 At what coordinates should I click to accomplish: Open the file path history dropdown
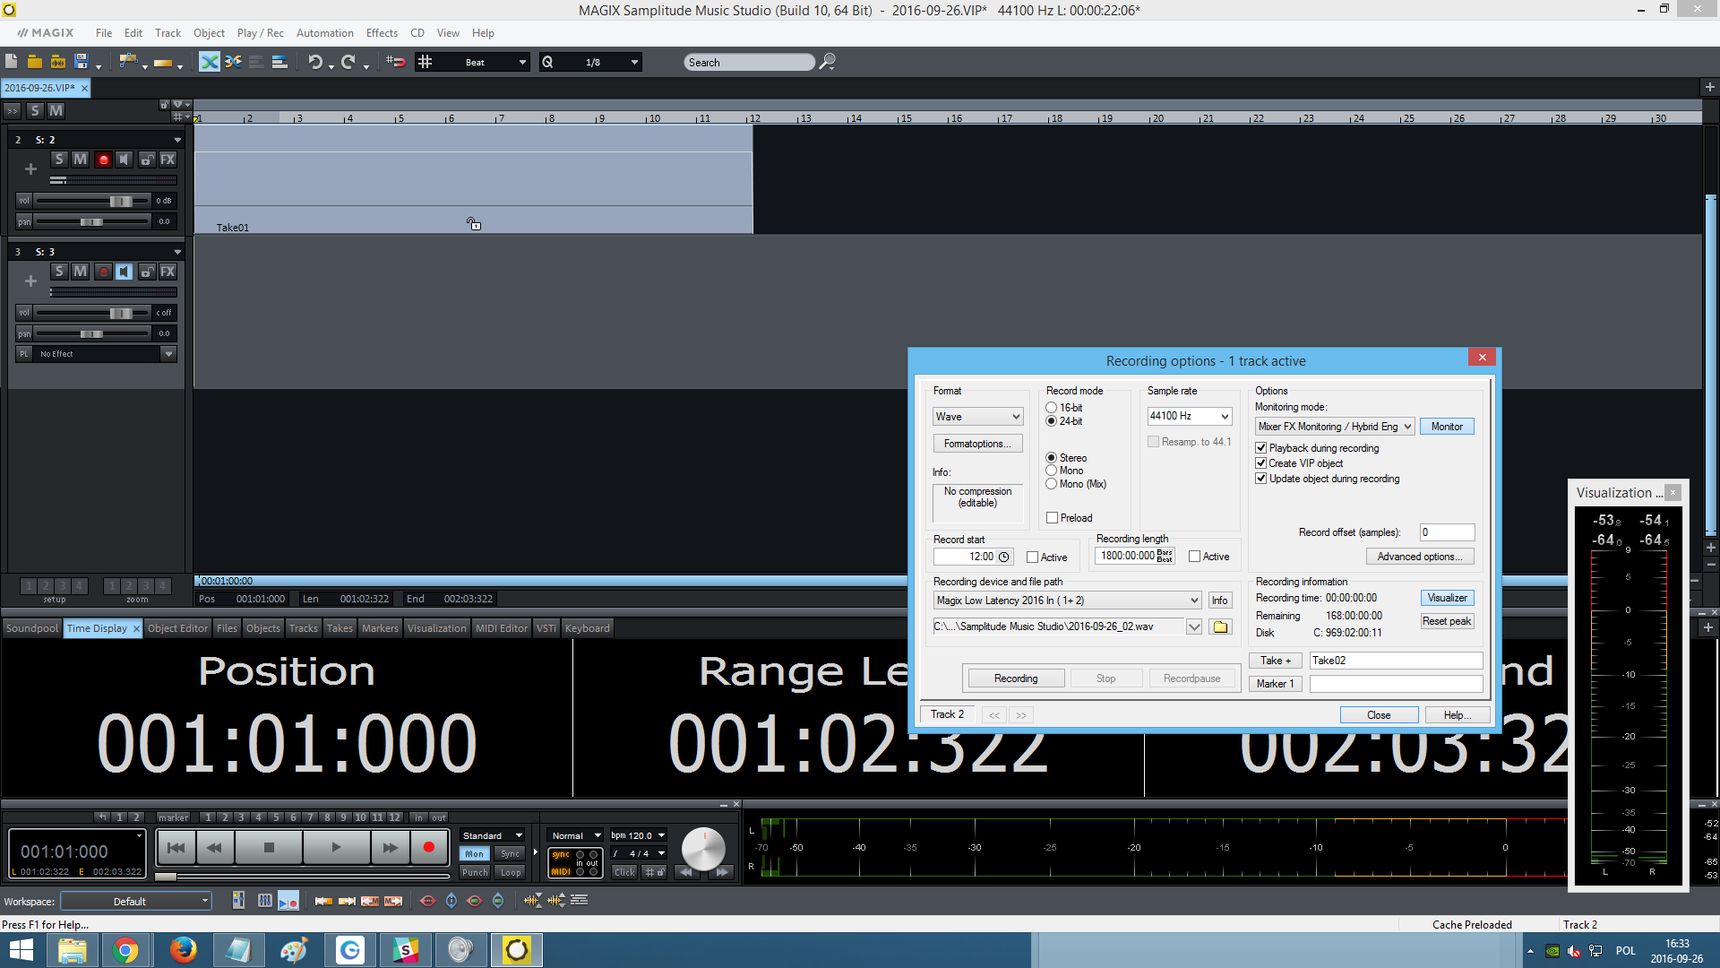pyautogui.click(x=1194, y=627)
